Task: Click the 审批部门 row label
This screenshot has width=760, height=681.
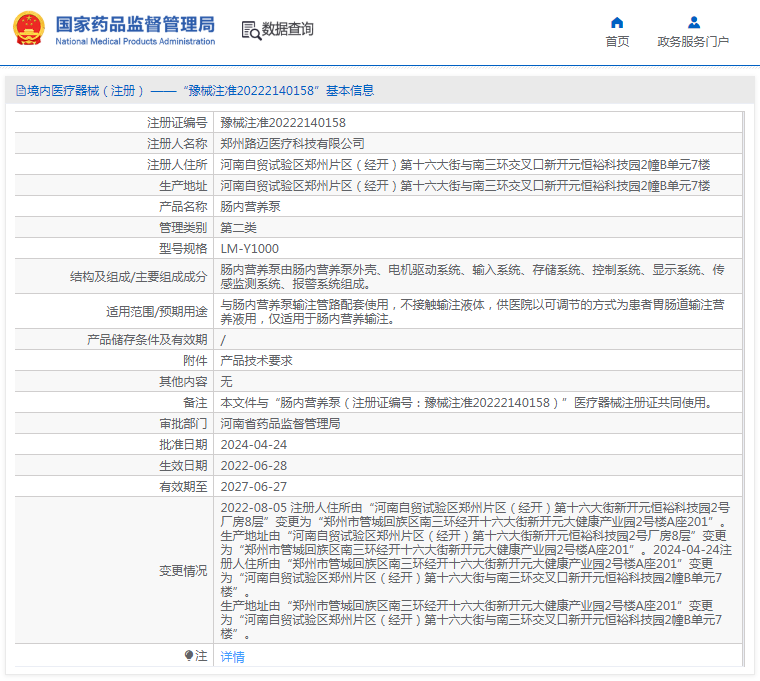Action: pyautogui.click(x=183, y=424)
